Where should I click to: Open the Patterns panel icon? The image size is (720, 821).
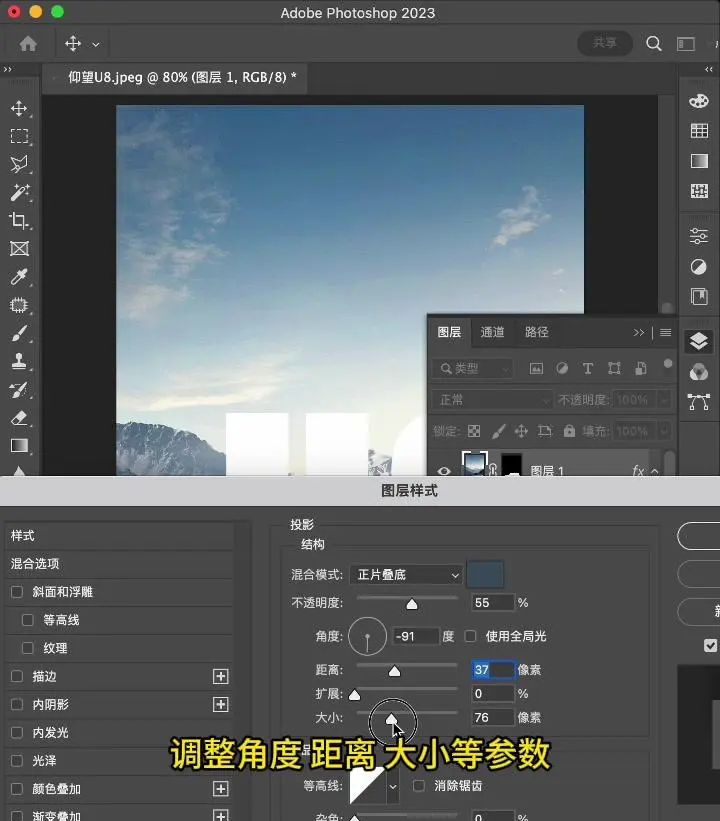[699, 191]
